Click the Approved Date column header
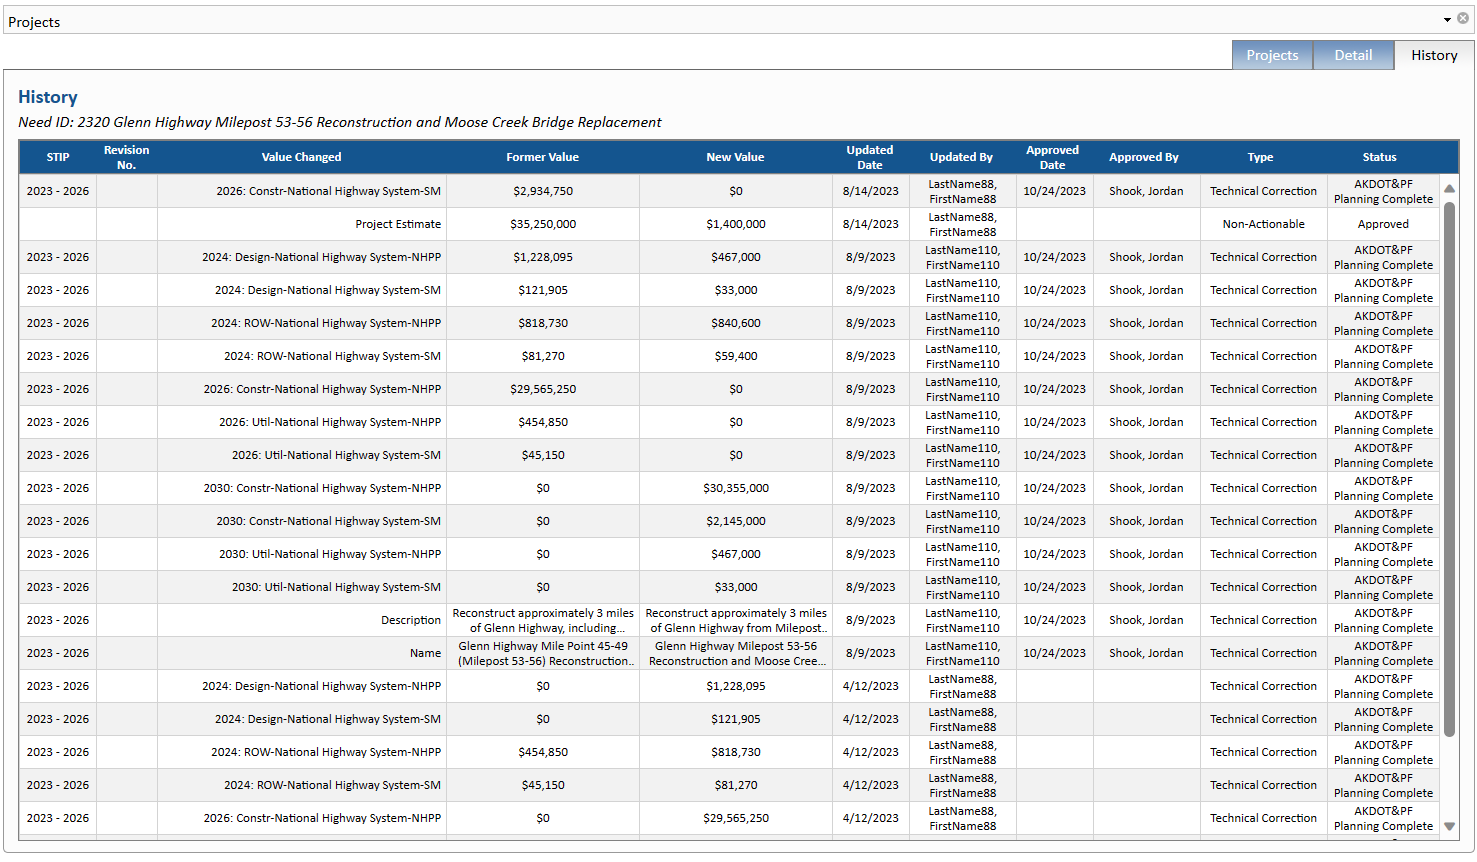This screenshot has width=1477, height=862. pos(1053,157)
